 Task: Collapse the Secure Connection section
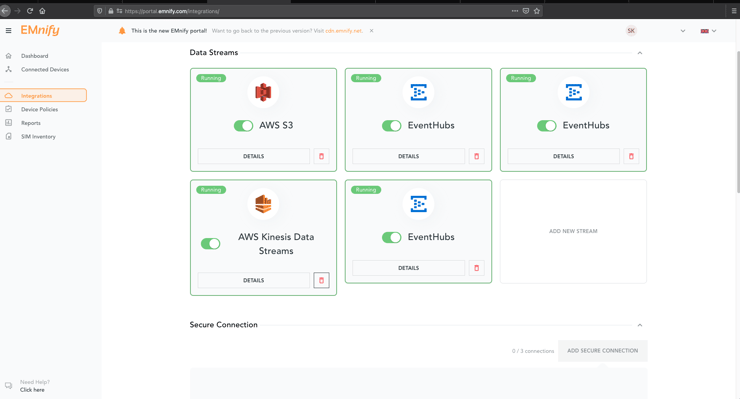[x=639, y=325]
